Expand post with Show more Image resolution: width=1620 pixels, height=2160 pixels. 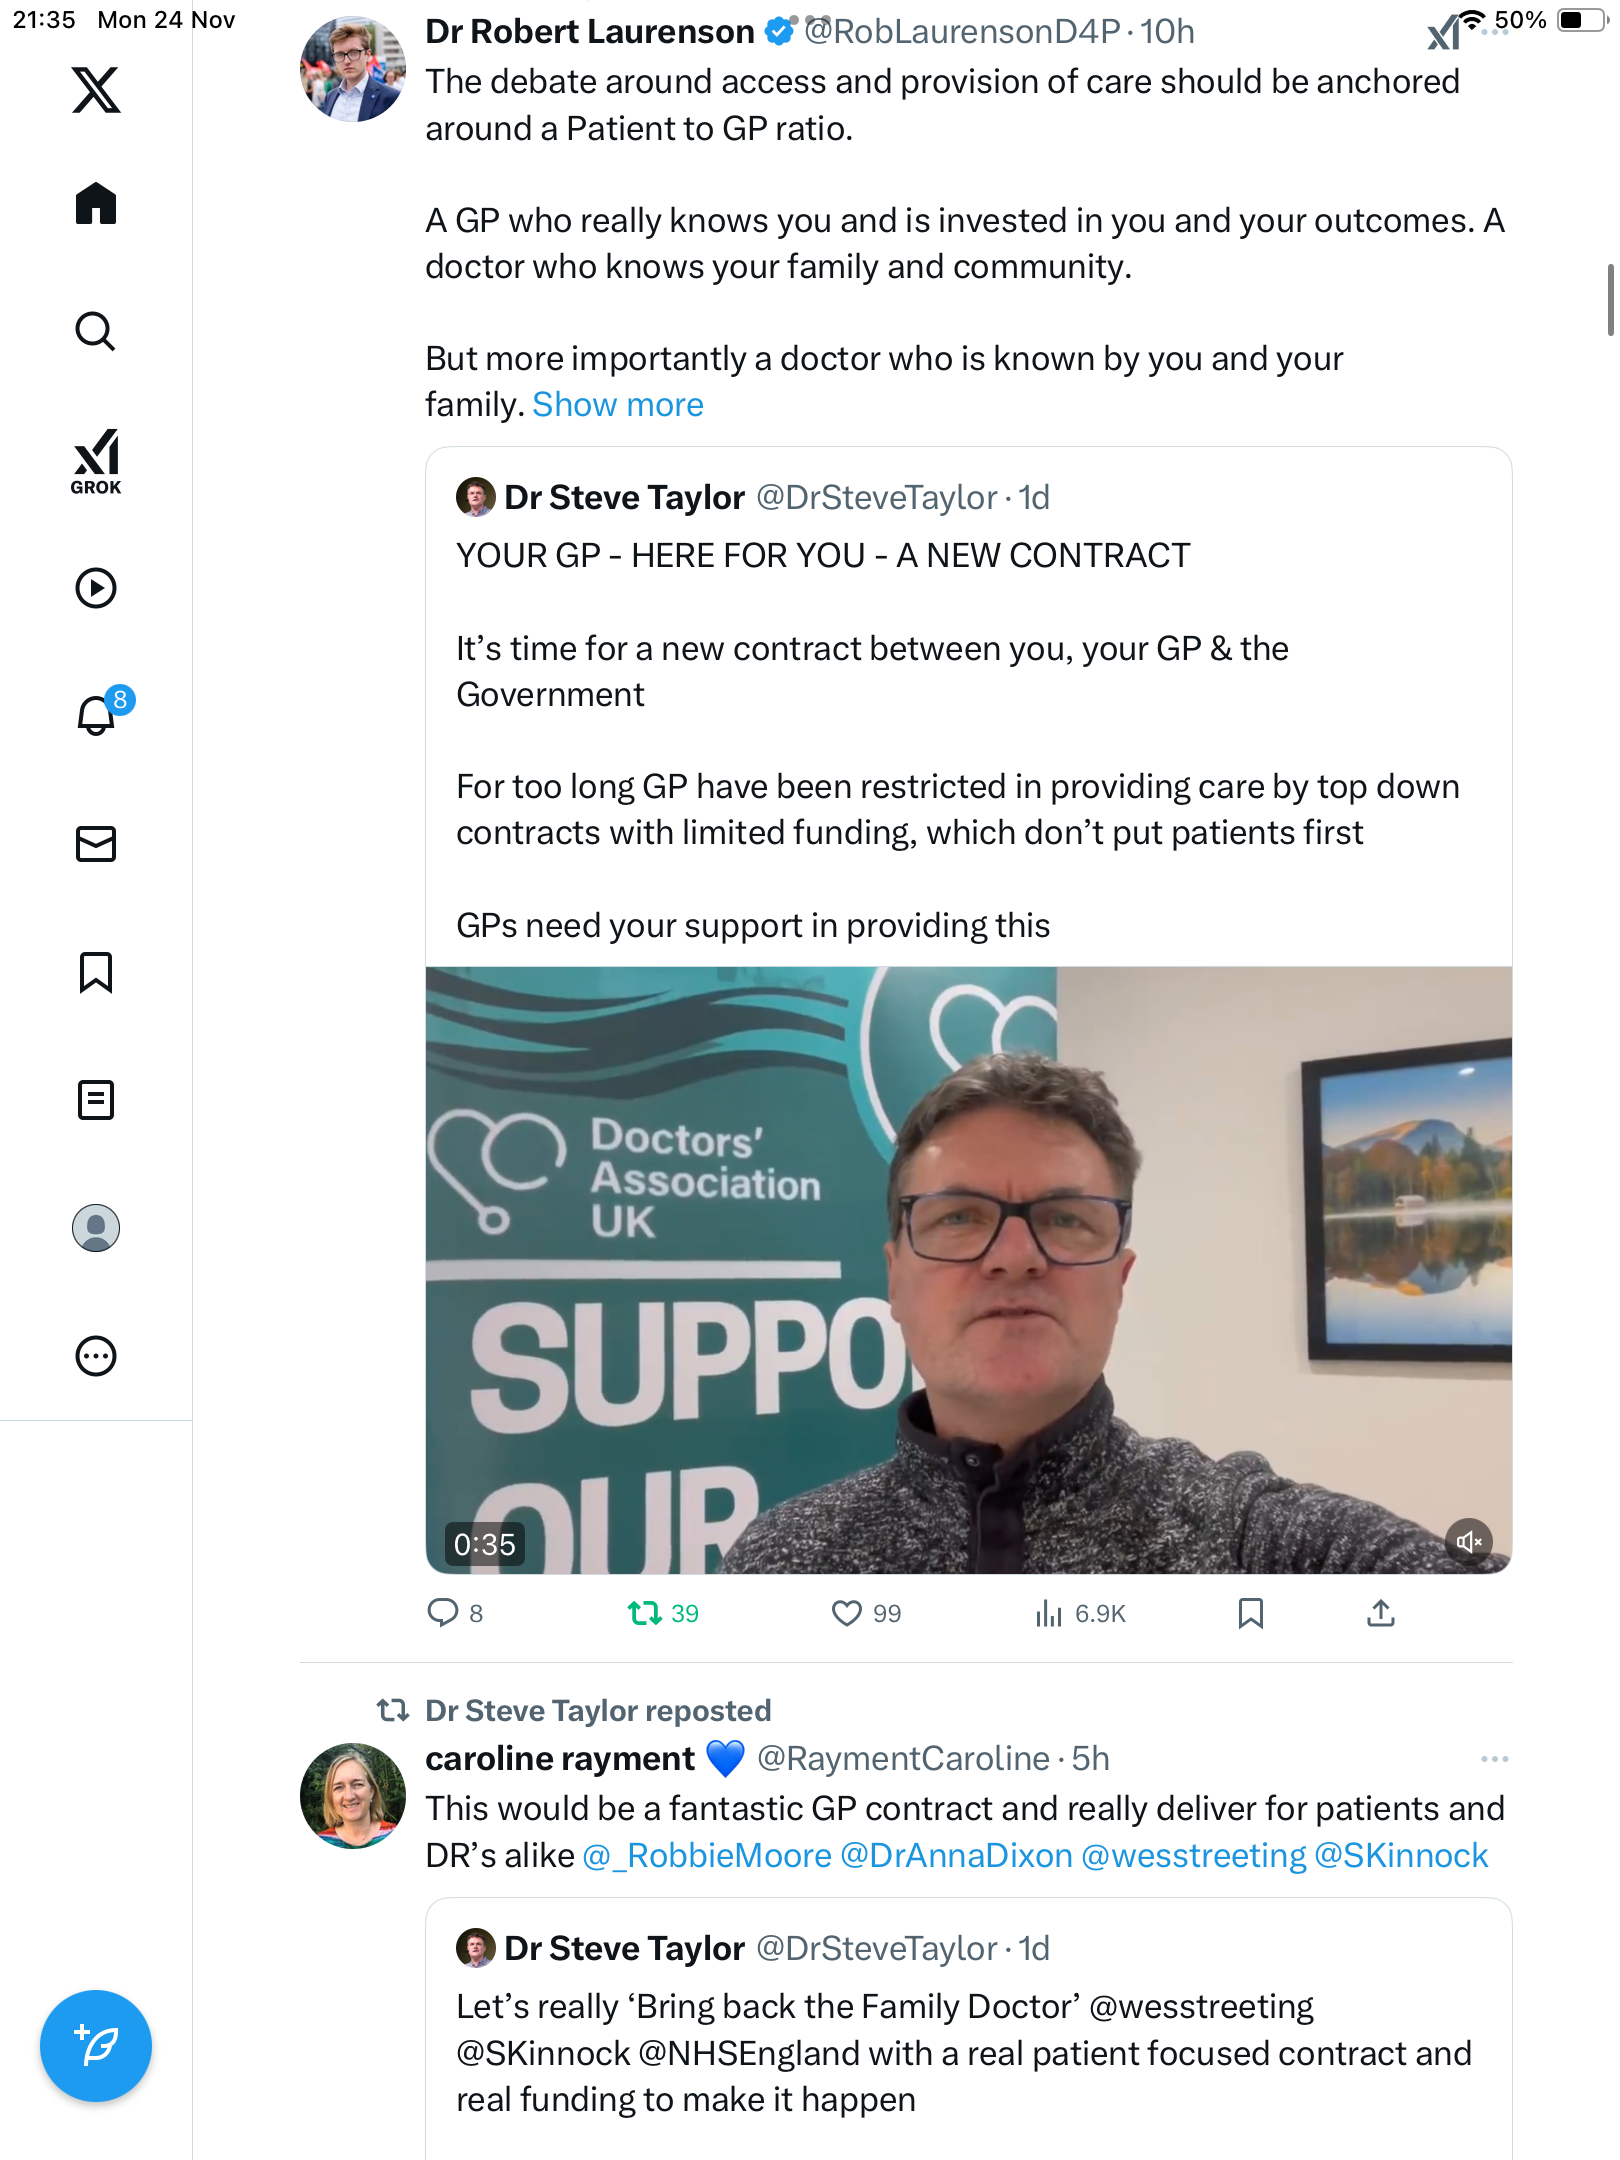tap(618, 405)
